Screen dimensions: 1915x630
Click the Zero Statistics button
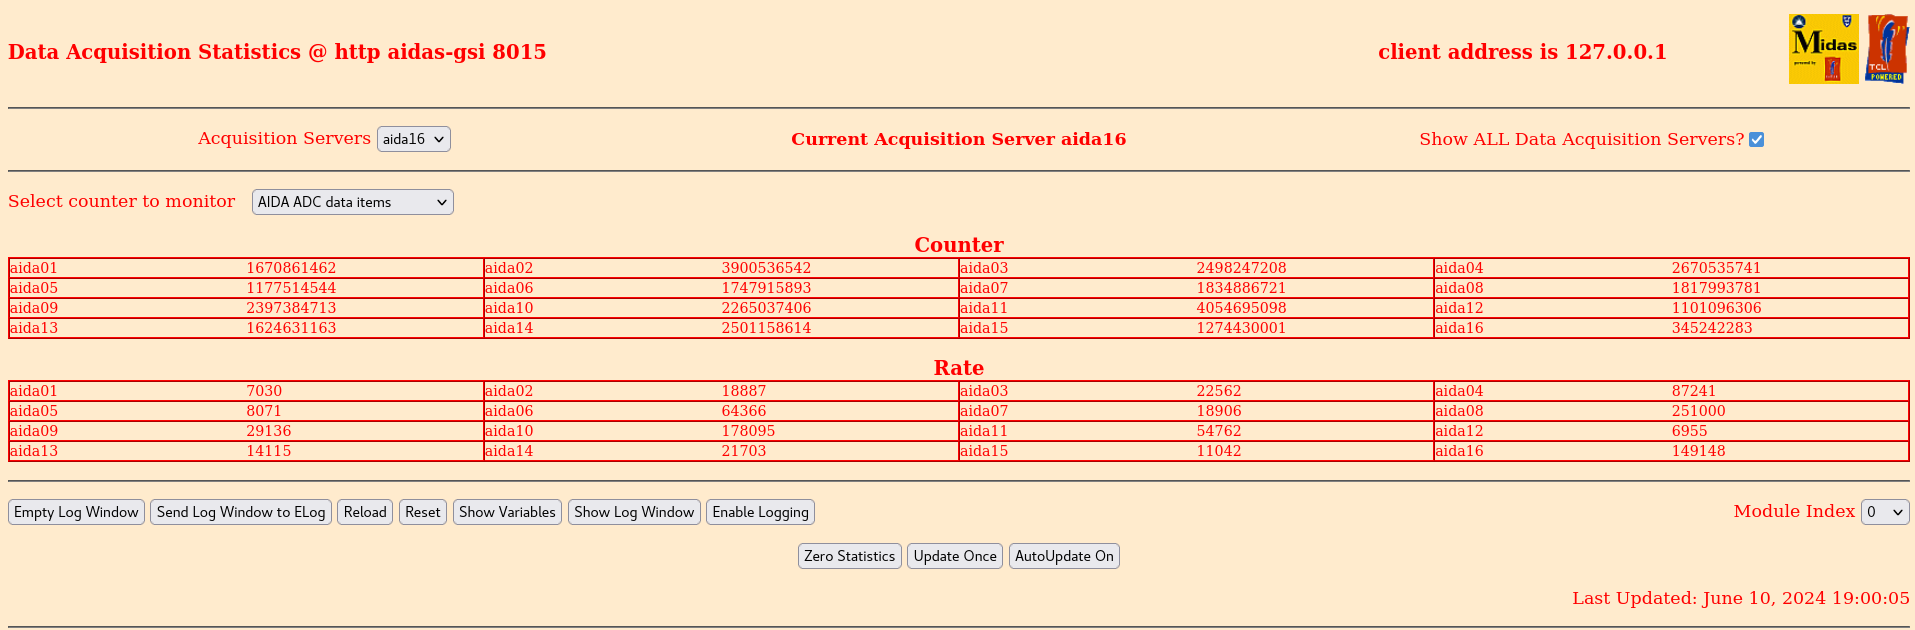849,556
